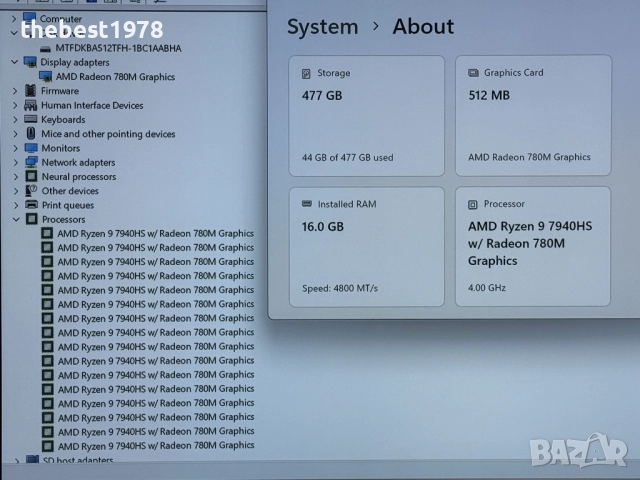Click the Firmware category icon
The height and width of the screenshot is (480, 640).
pyautogui.click(x=31, y=91)
